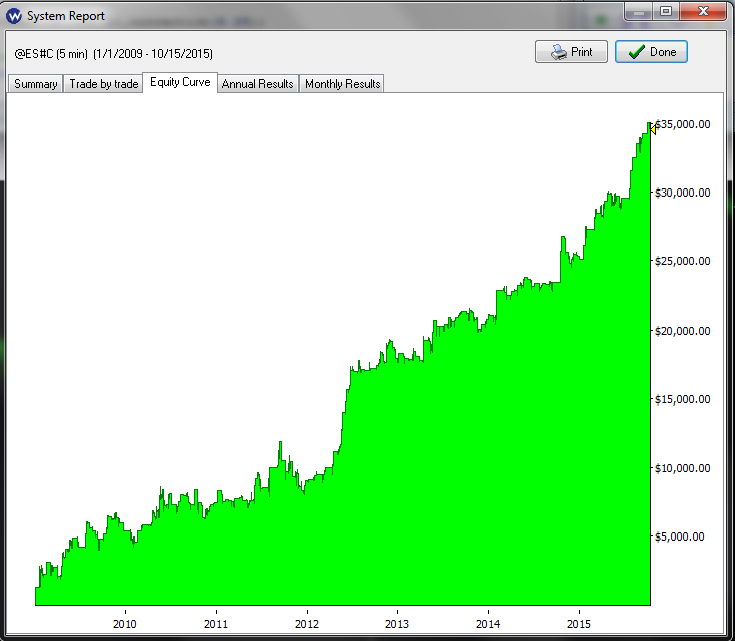Close the System Report window
Screen dimensions: 735x641
click(x=703, y=12)
